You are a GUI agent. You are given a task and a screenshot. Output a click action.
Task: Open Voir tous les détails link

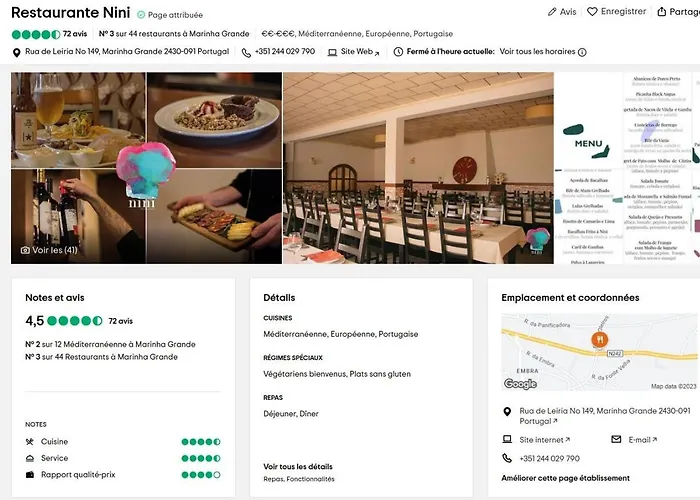point(298,466)
